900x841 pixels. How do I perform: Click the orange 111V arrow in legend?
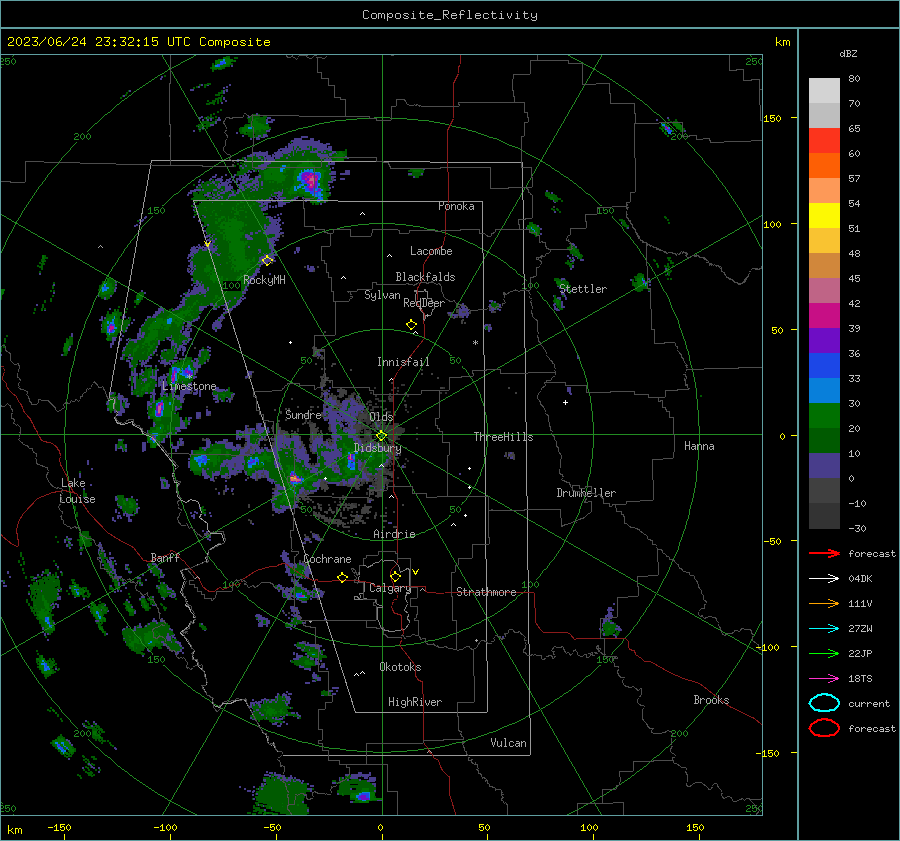click(824, 603)
